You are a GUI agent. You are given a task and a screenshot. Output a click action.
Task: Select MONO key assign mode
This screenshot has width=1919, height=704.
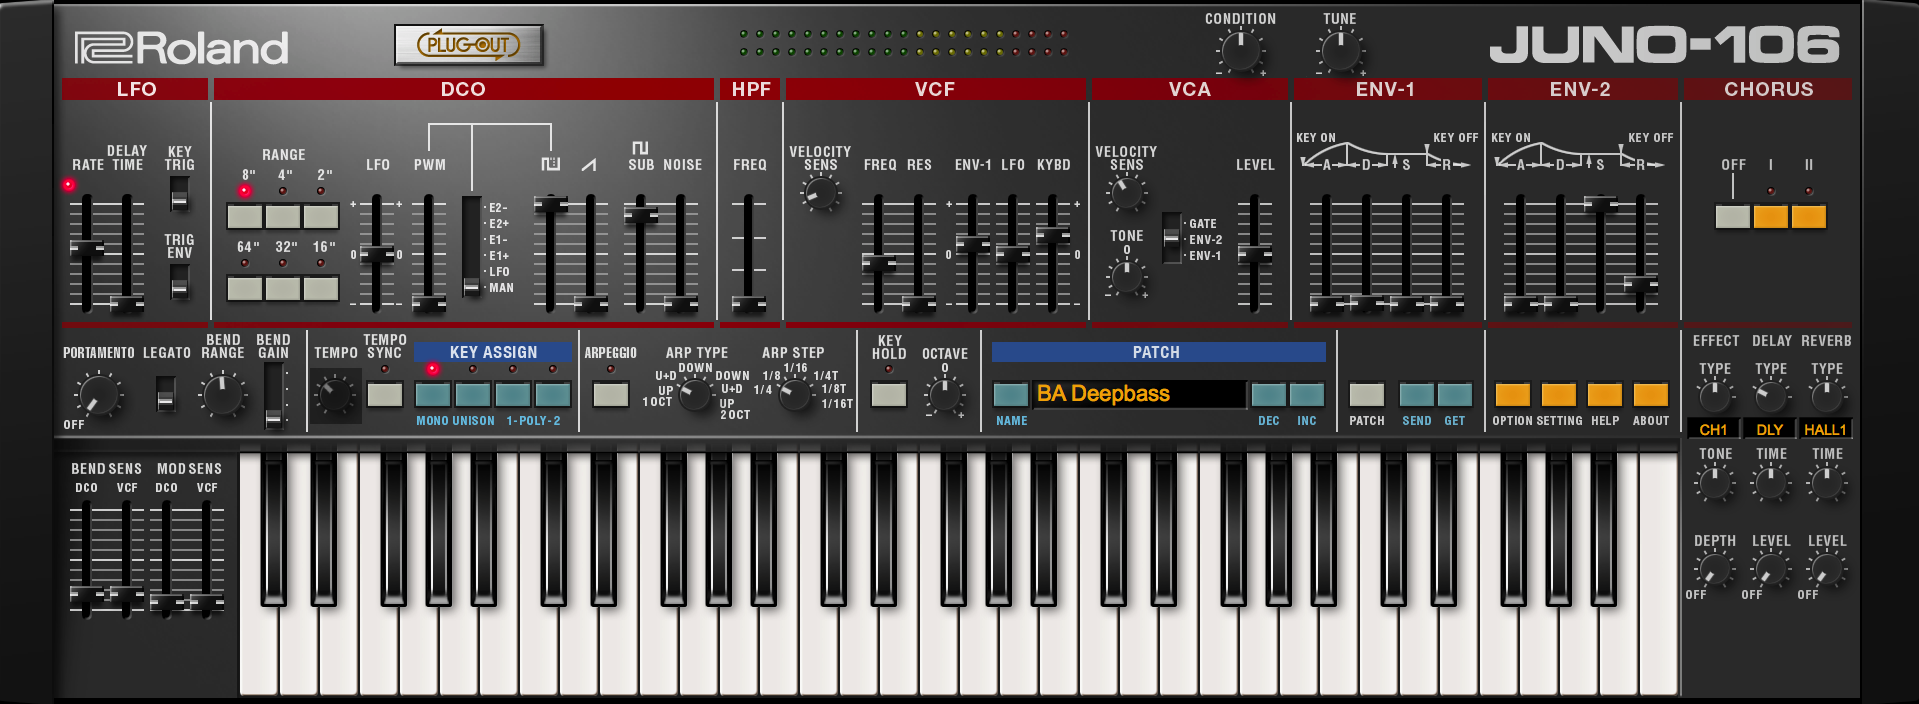[433, 394]
